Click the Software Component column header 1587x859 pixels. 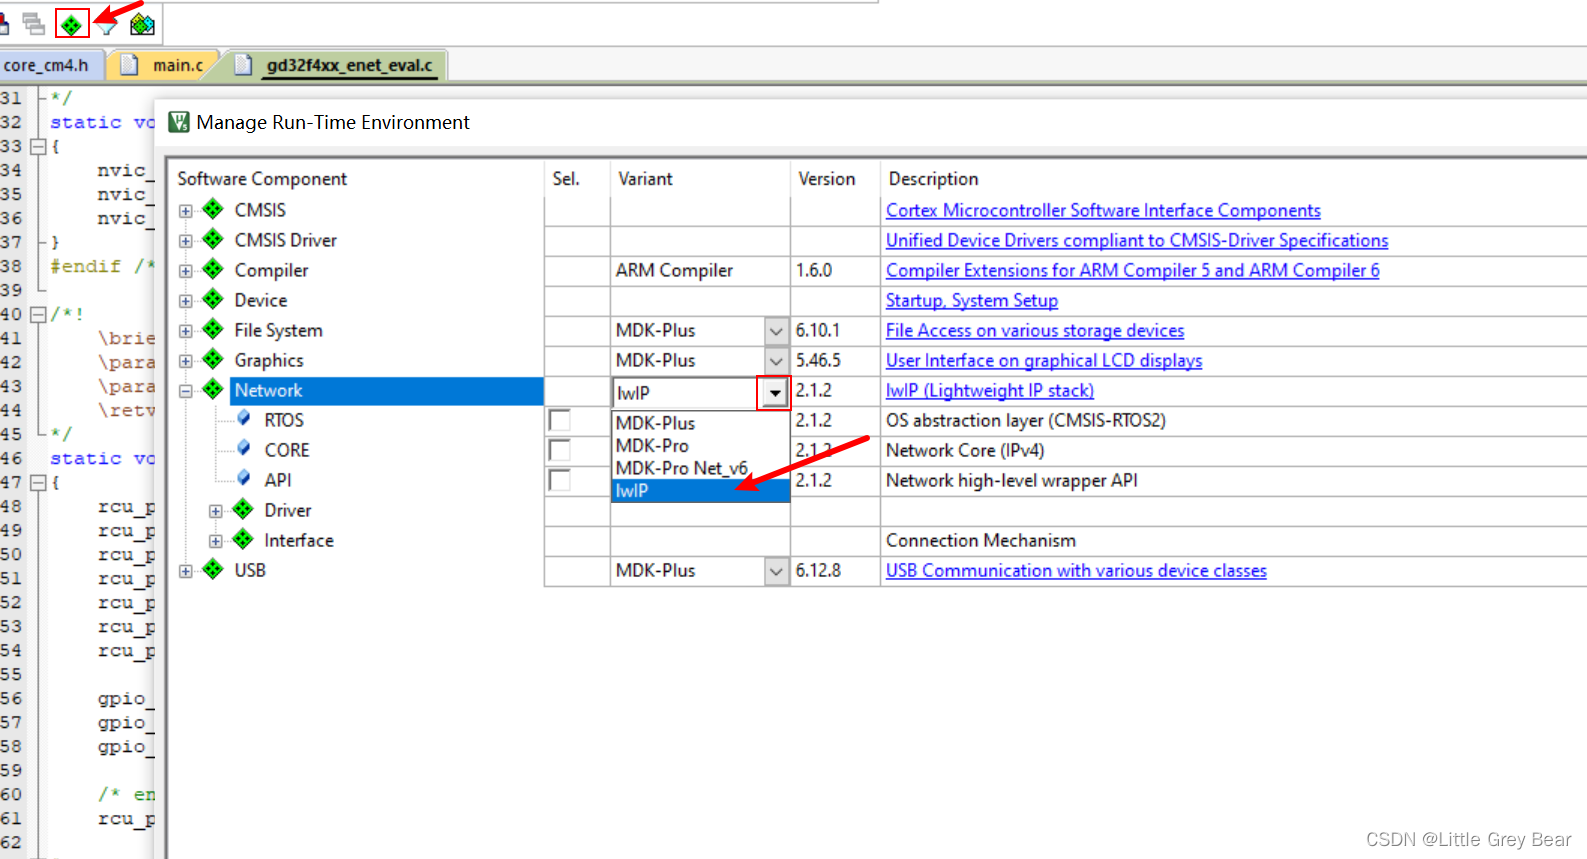(262, 179)
